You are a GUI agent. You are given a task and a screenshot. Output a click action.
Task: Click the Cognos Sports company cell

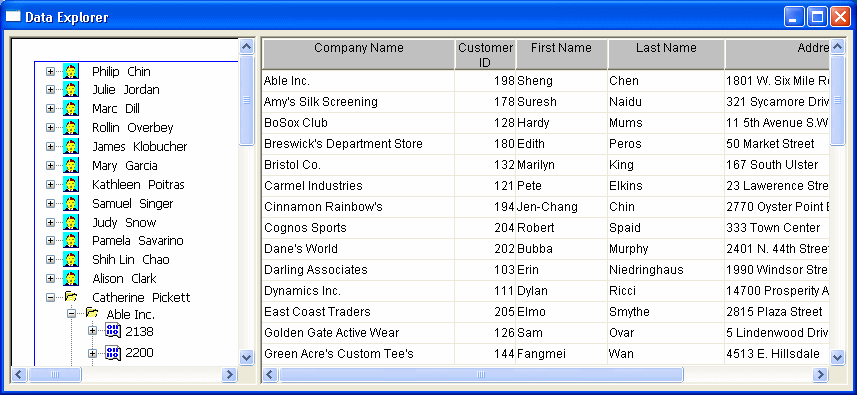click(x=359, y=228)
